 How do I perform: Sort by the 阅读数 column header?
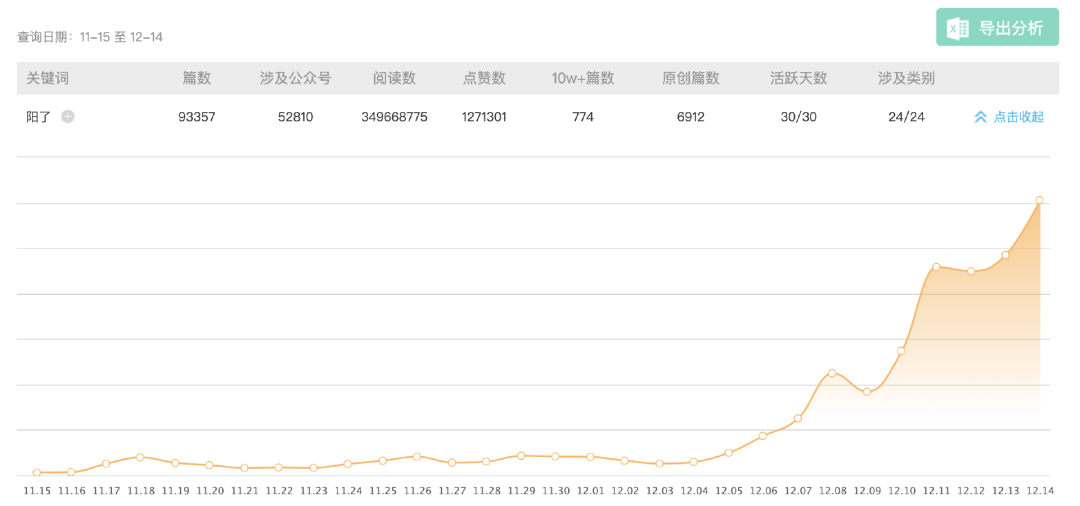pyautogui.click(x=394, y=78)
